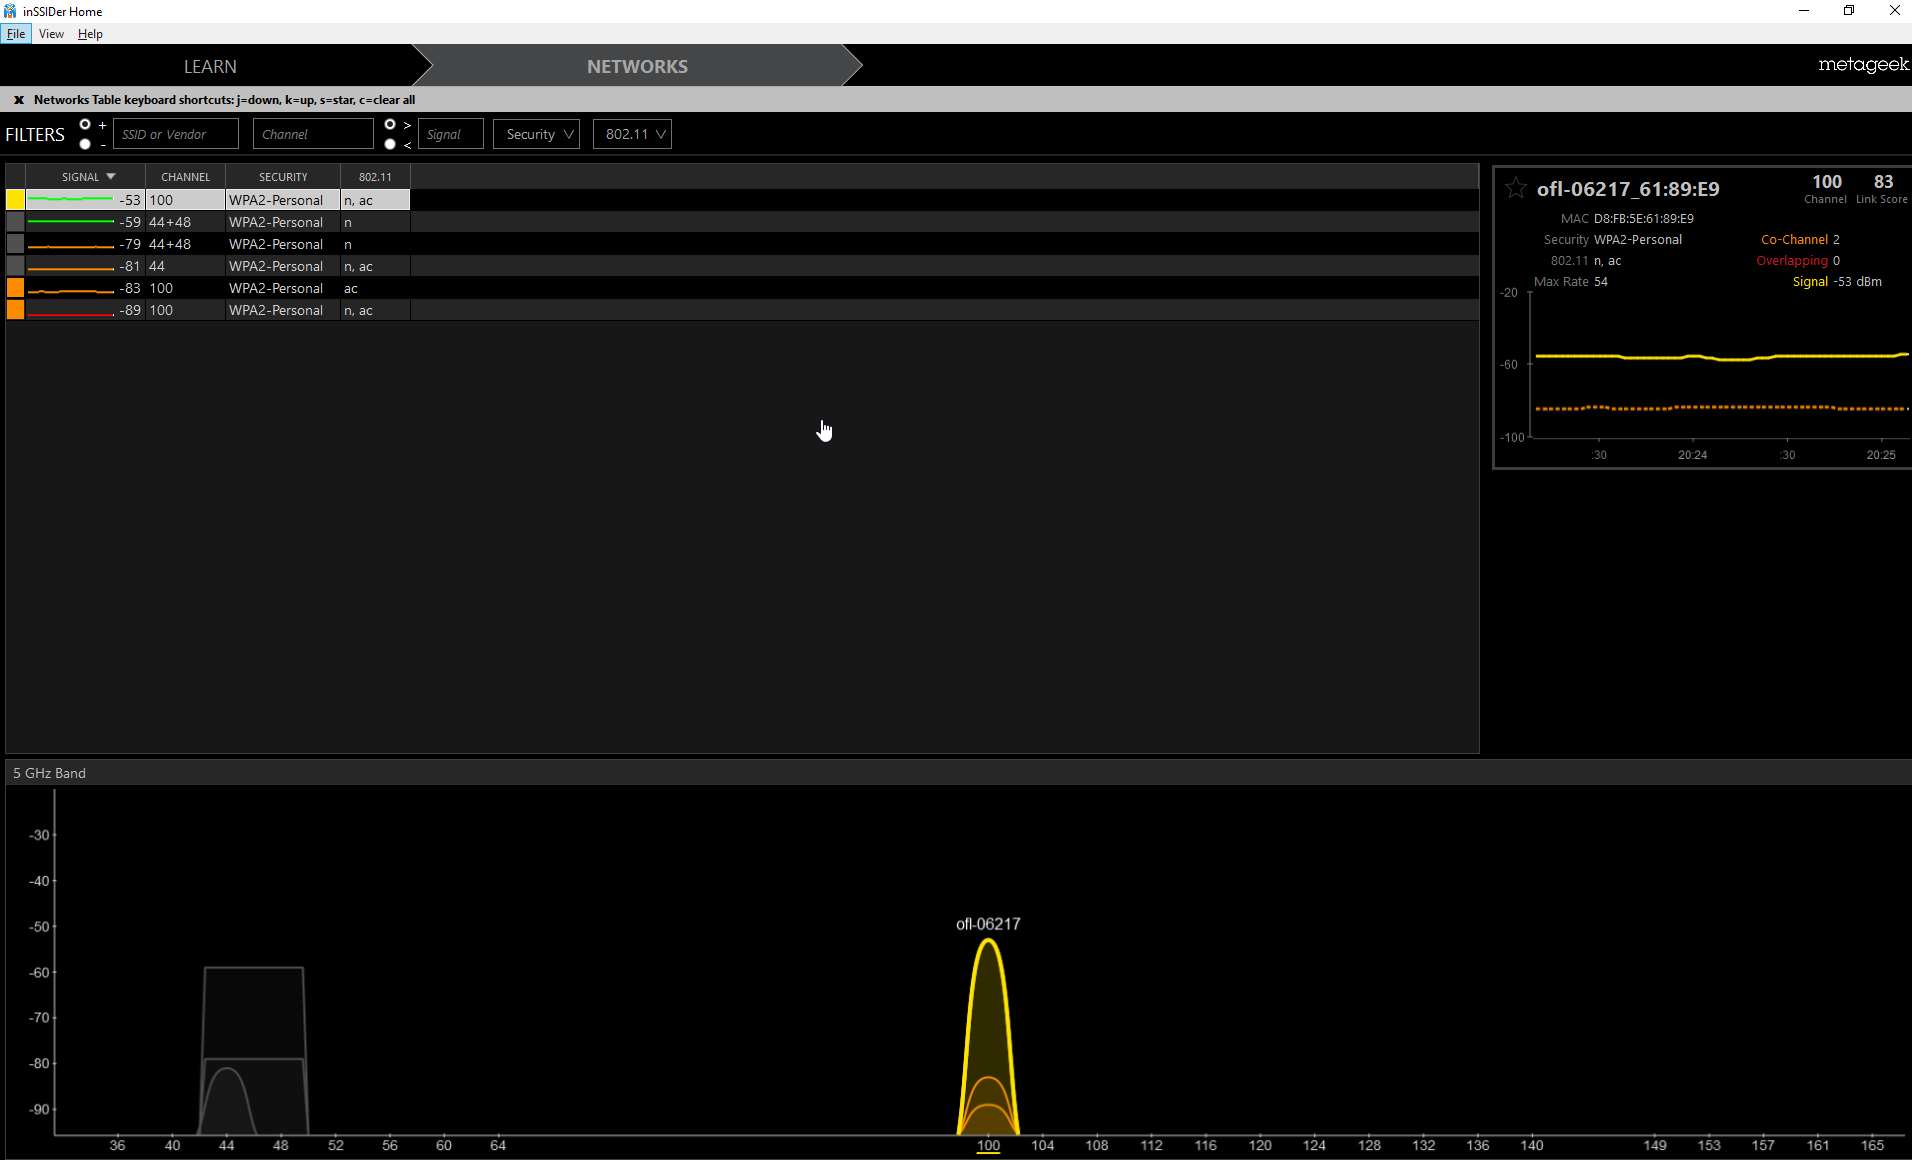Click the SSID or Vendor filter field

point(175,133)
